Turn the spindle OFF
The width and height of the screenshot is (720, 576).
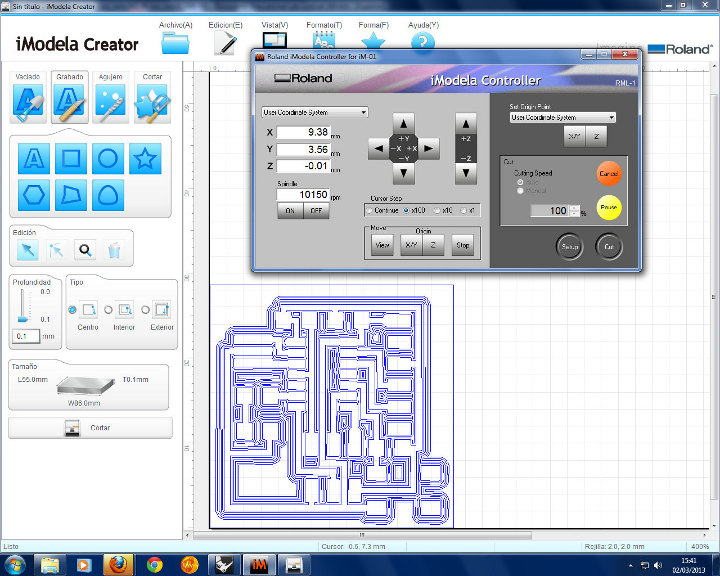(x=316, y=210)
